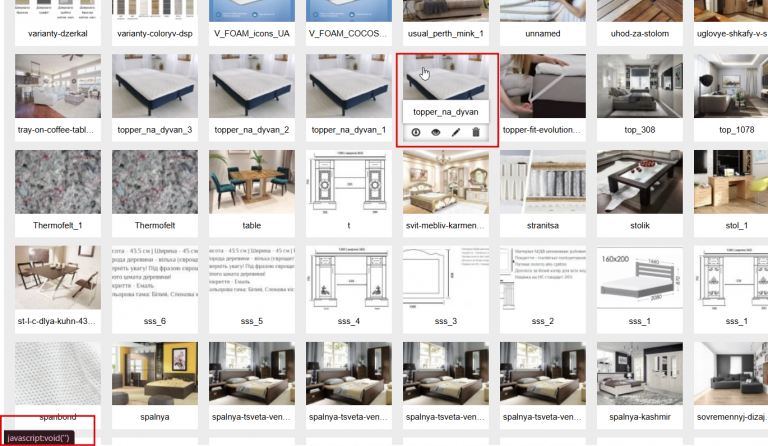Open the drawing thumbnail named t
This screenshot has height=446, width=768.
349,182
